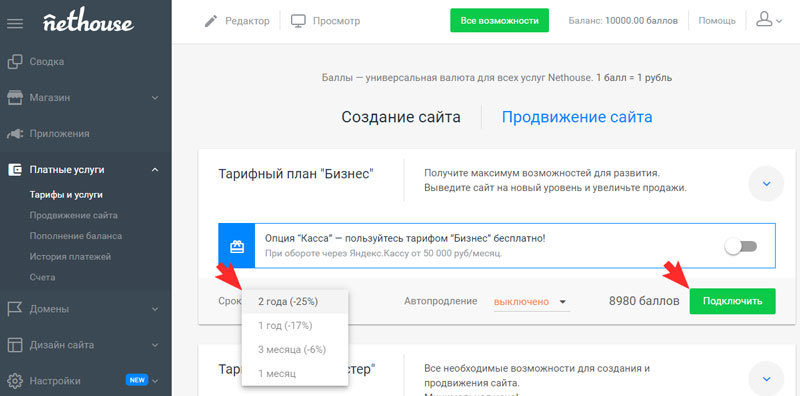Click the NEW badge next to Настройки
This screenshot has width=800, height=396.
[137, 380]
